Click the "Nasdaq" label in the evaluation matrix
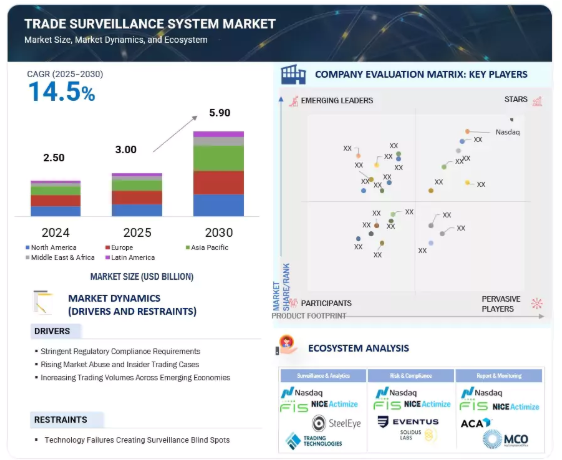Screen dimensions: 562x460 click(508, 132)
